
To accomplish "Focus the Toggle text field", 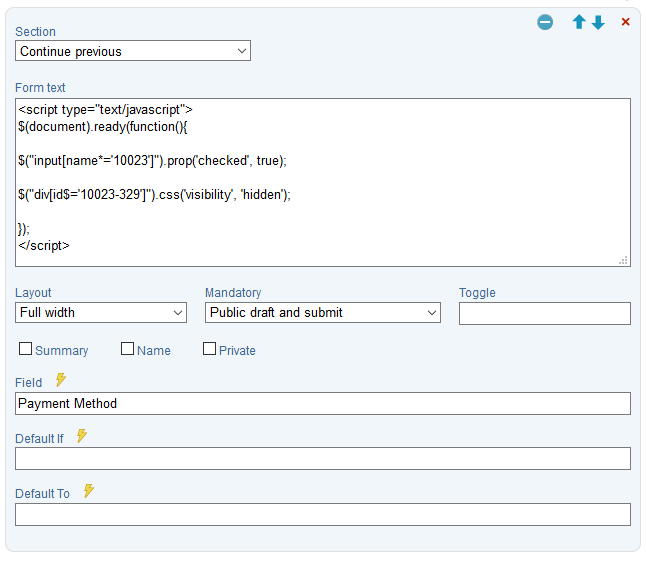I will pos(545,313).
